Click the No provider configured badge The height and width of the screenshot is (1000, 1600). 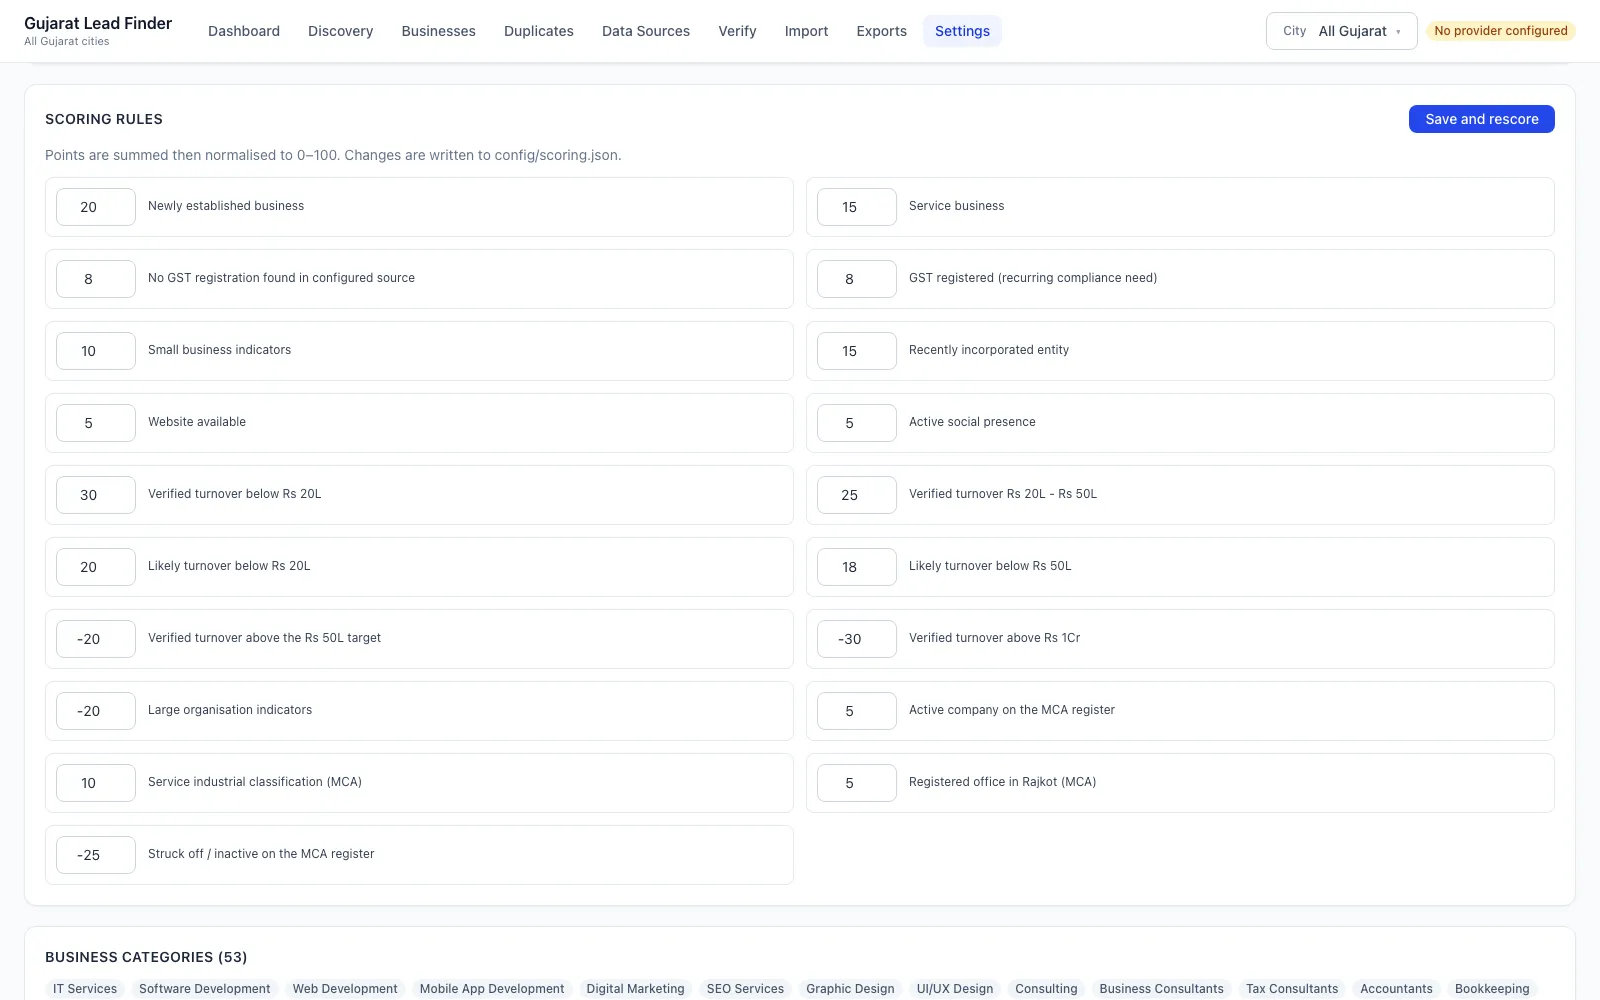(x=1500, y=31)
